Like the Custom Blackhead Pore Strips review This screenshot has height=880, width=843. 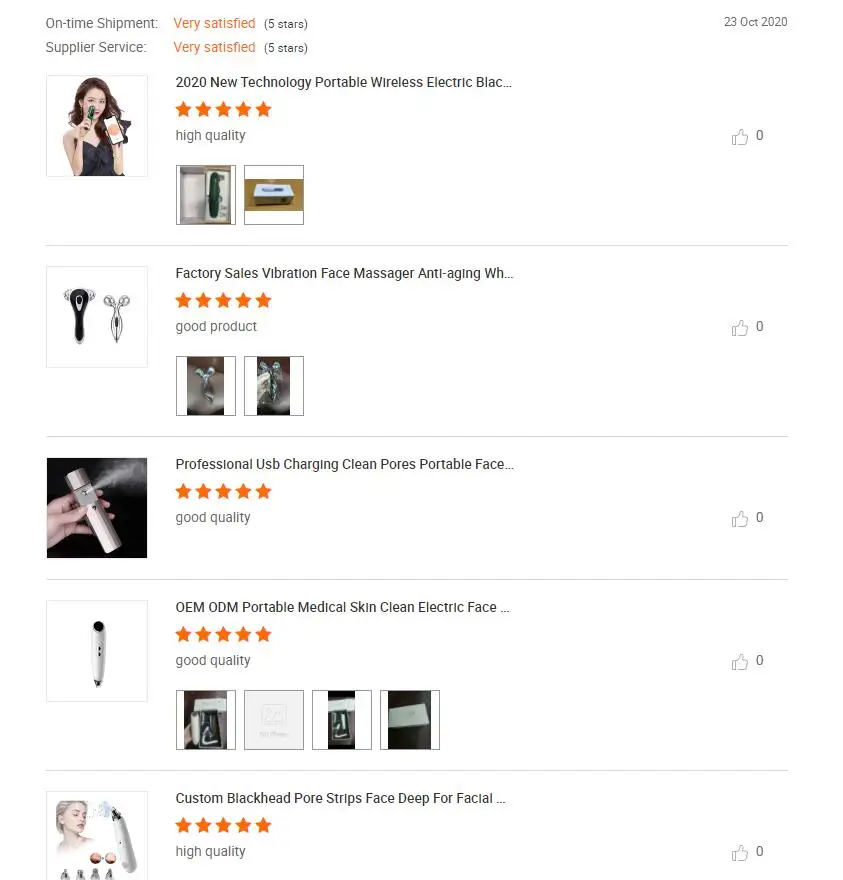[x=740, y=852]
